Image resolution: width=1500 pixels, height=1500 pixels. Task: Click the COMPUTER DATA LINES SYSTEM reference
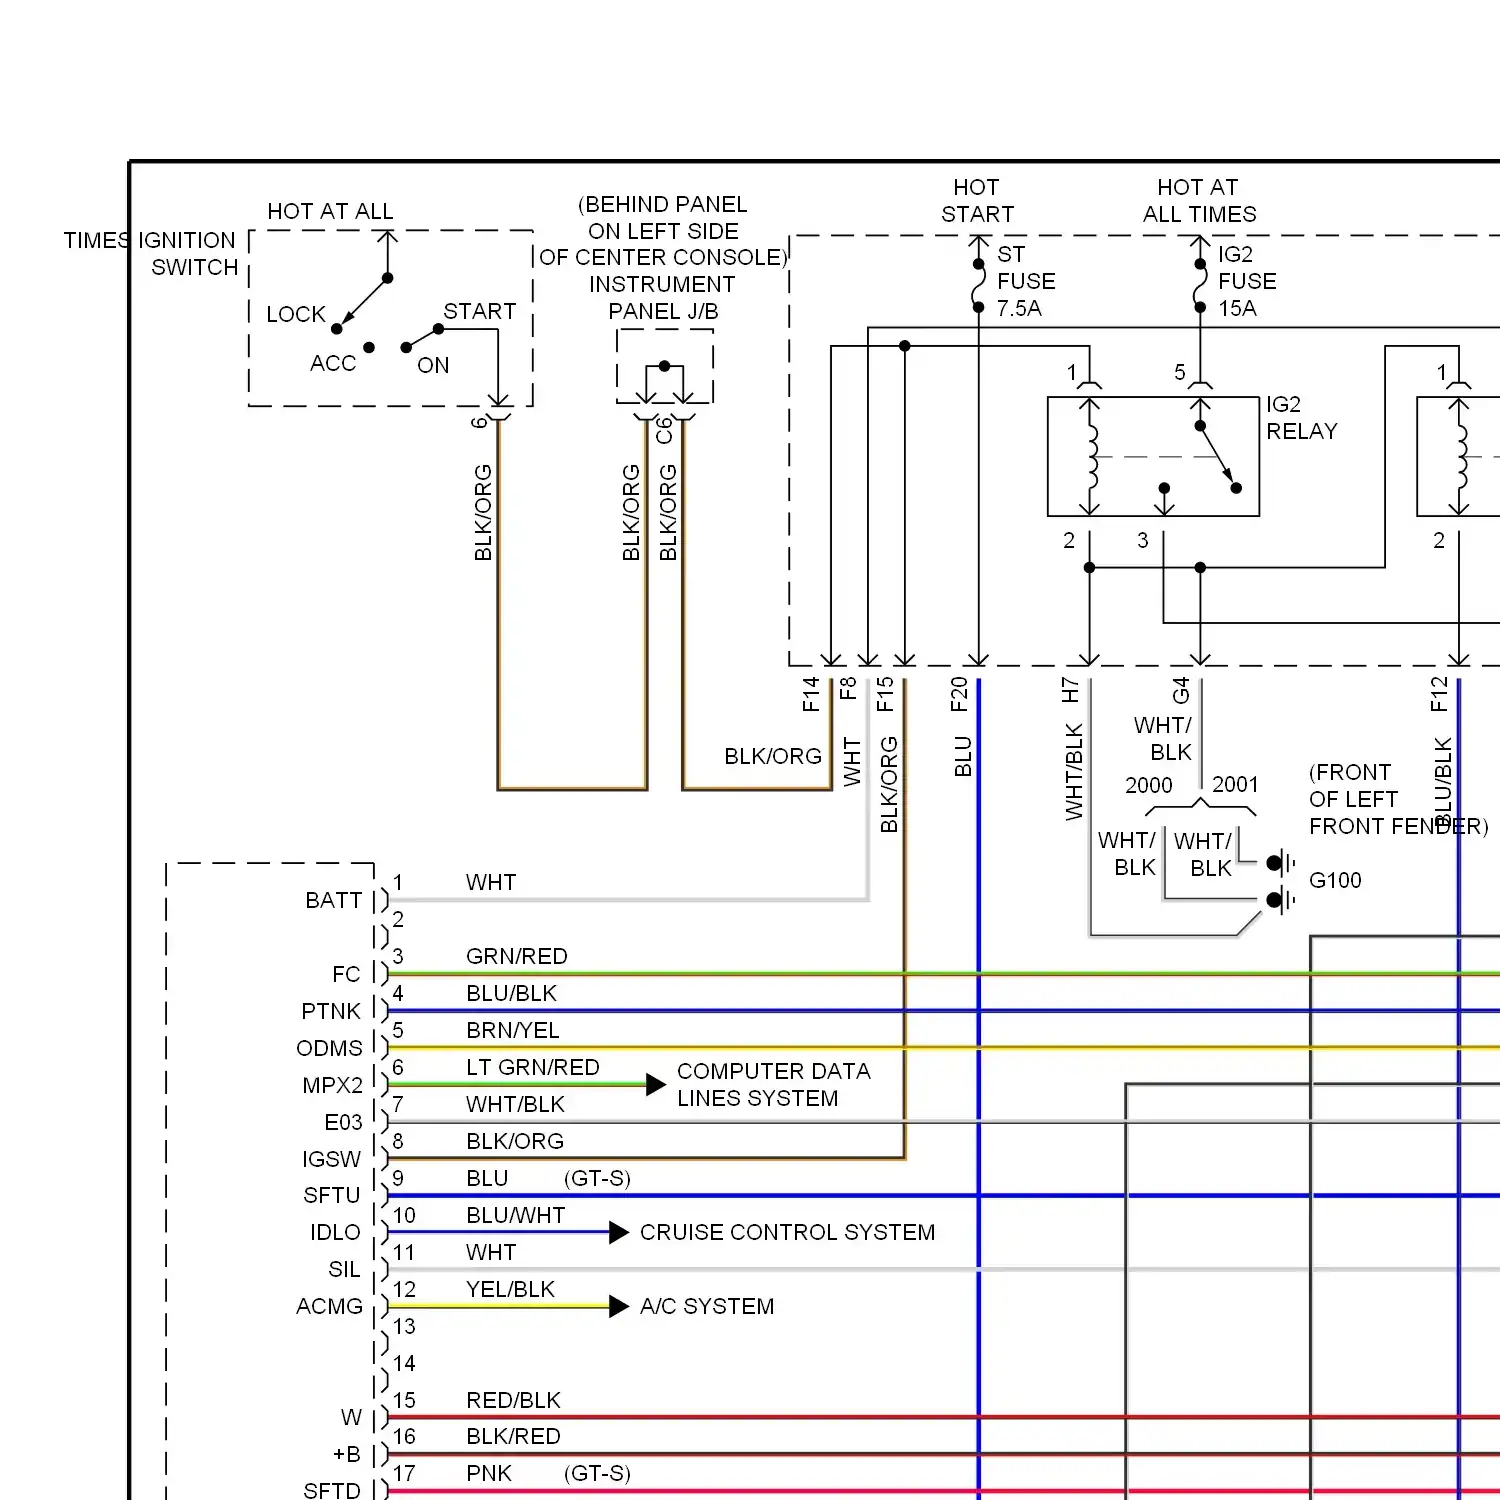(774, 1085)
